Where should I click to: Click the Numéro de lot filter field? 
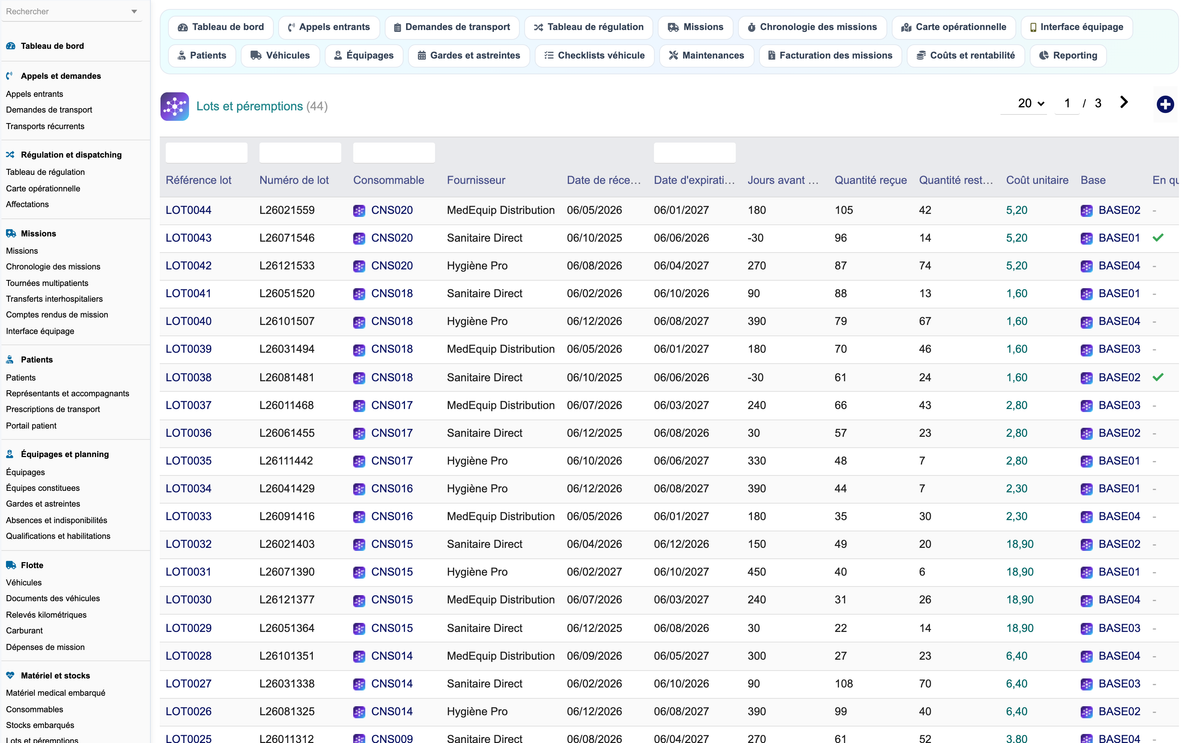coord(300,152)
